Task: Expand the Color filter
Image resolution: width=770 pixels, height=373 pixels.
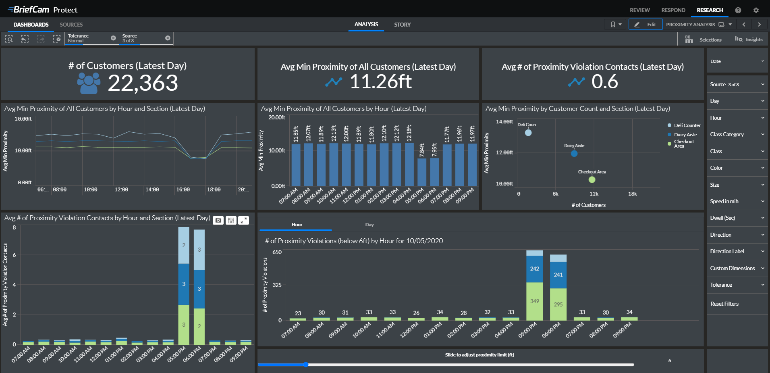Action: (x=736, y=168)
